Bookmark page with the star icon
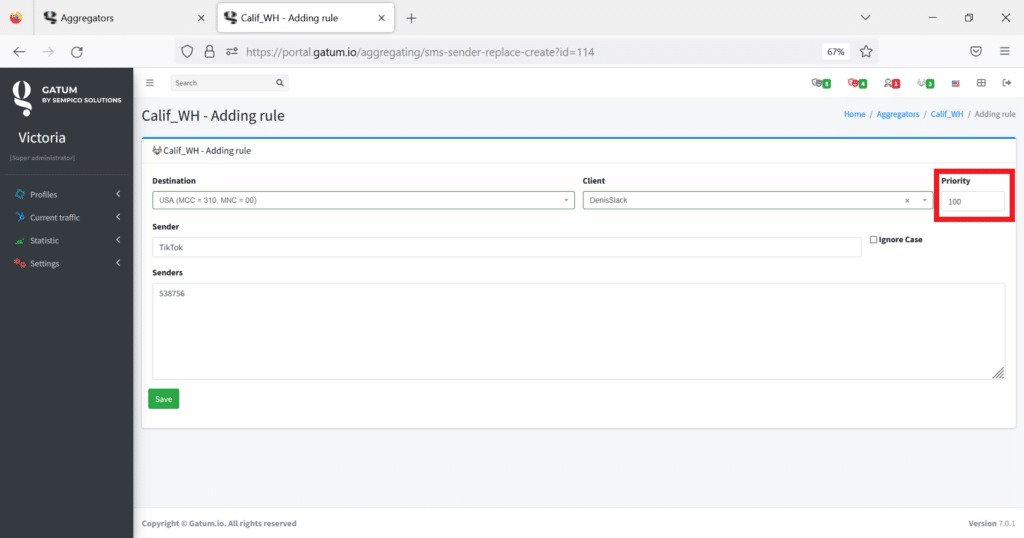The width and height of the screenshot is (1024, 538). pyautogui.click(x=866, y=52)
